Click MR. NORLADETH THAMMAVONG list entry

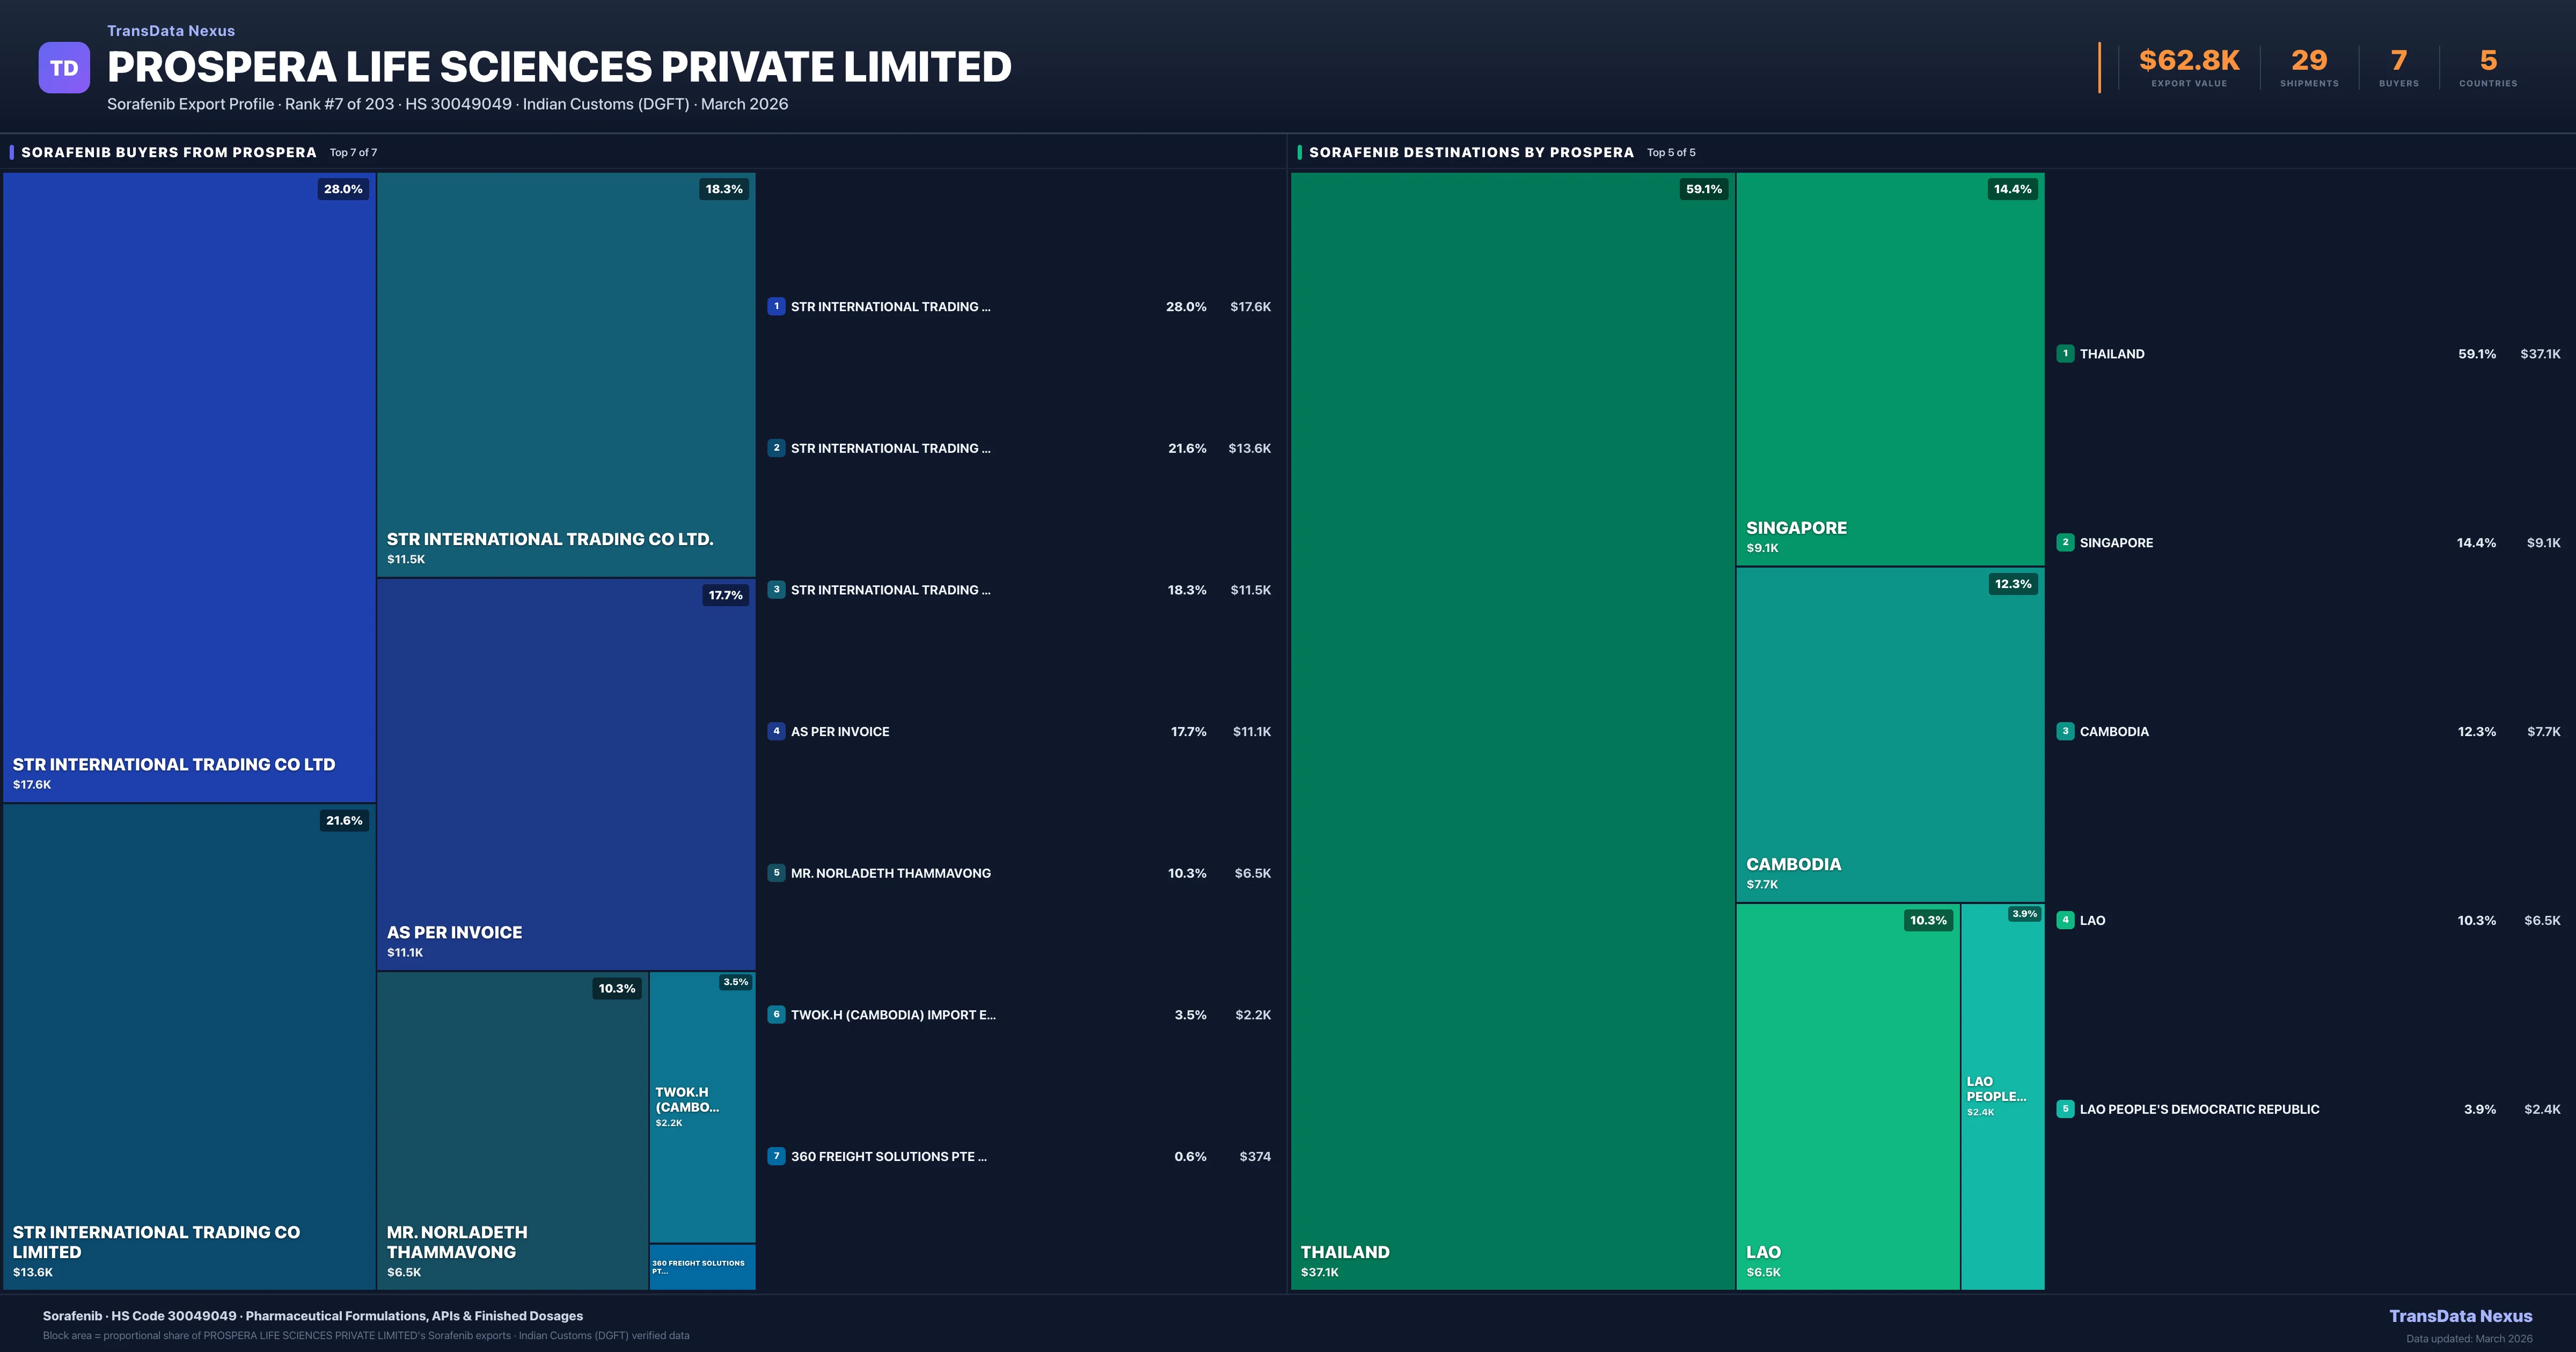(x=890, y=873)
